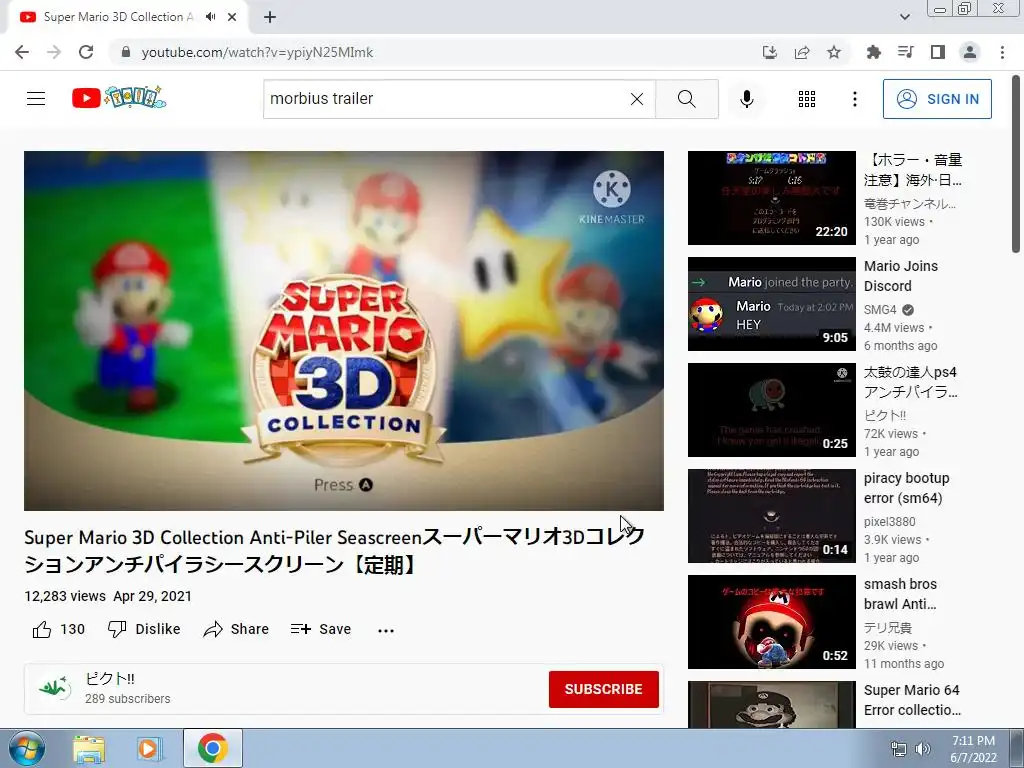Open the 22:20 horror video thumbnail
The width and height of the screenshot is (1024, 768).
click(x=771, y=198)
